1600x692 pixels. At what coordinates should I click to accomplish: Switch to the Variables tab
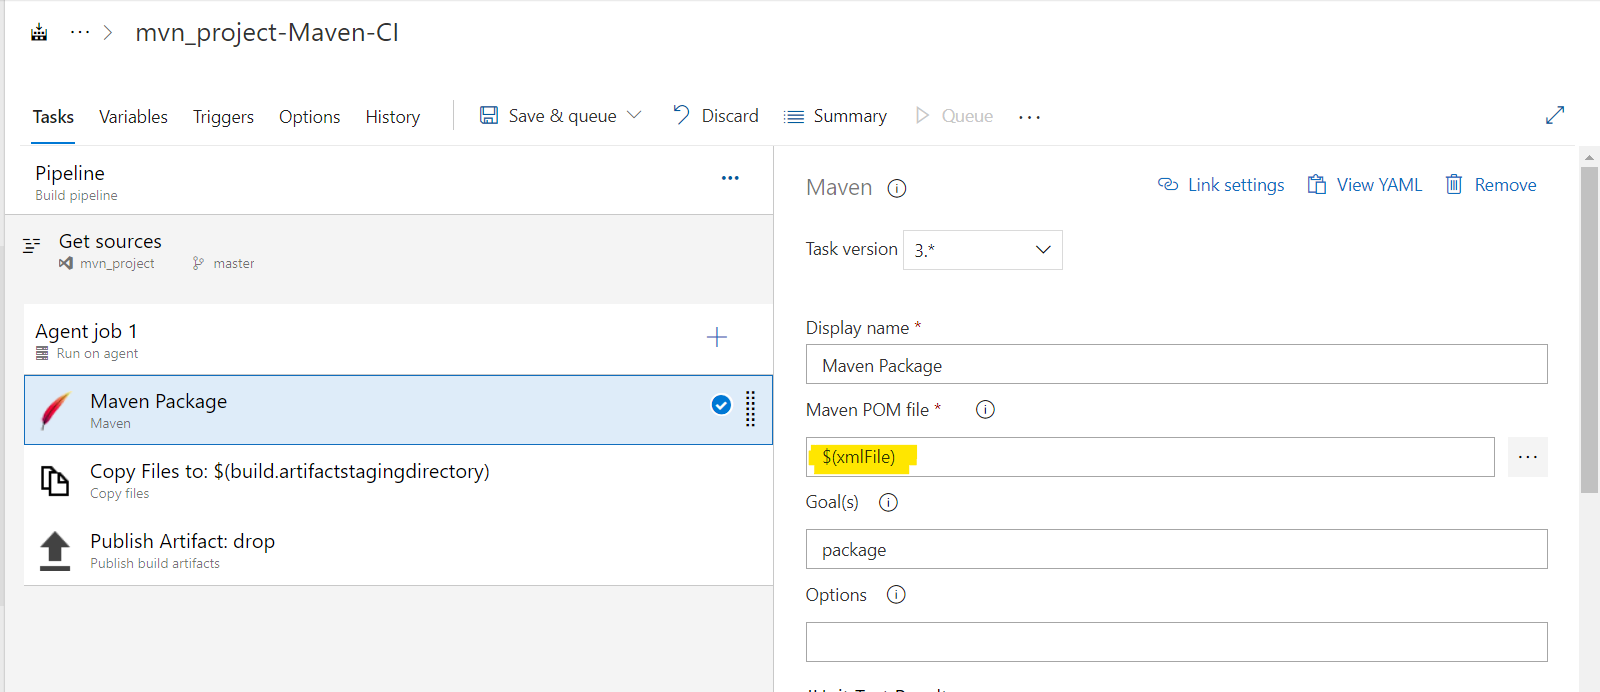(133, 117)
